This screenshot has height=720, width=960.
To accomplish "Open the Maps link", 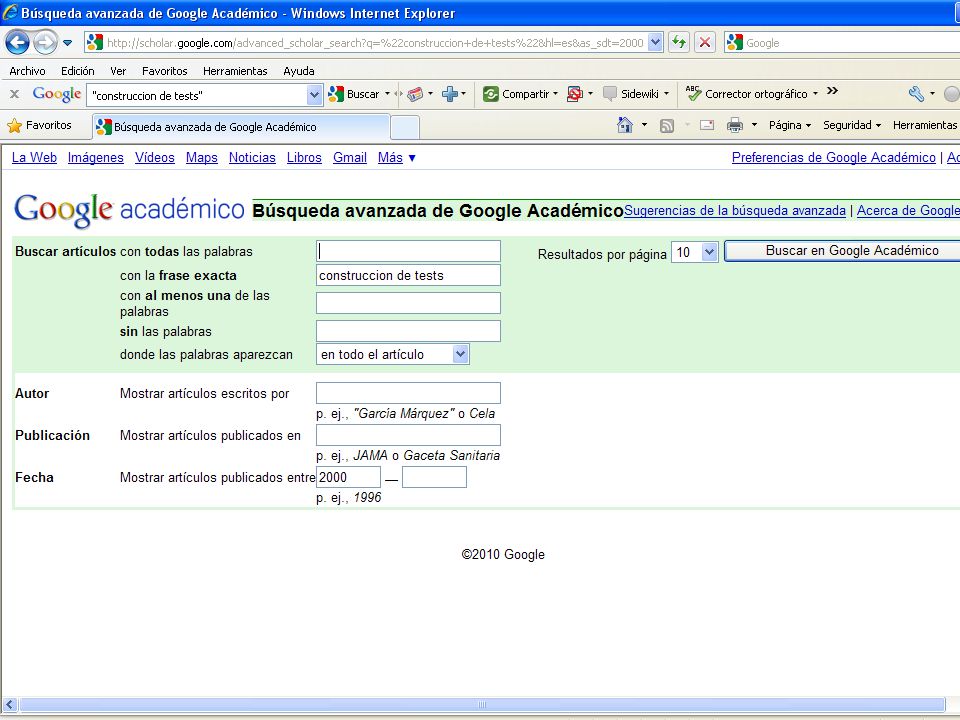I will [x=201, y=157].
